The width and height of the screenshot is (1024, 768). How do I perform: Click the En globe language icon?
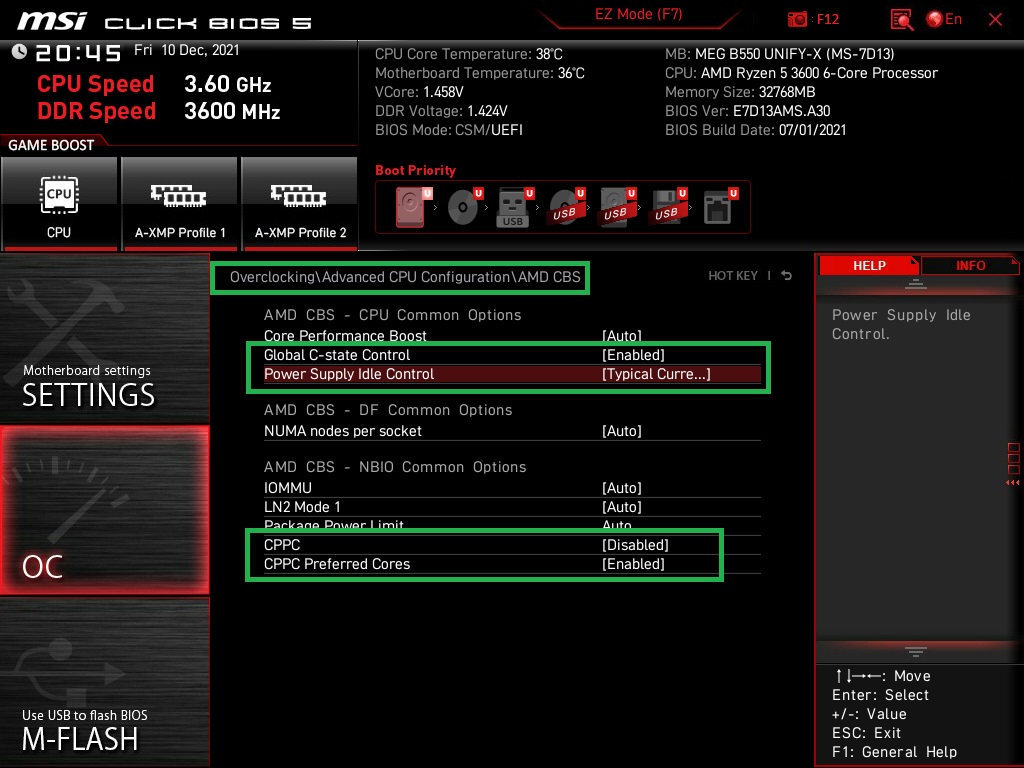(x=935, y=18)
